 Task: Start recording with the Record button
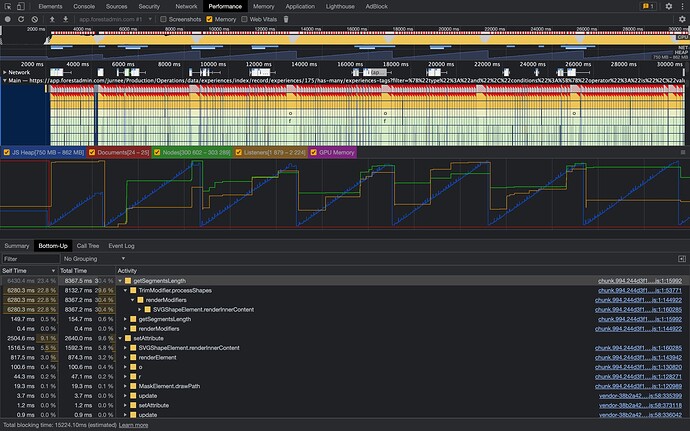[x=7, y=19]
